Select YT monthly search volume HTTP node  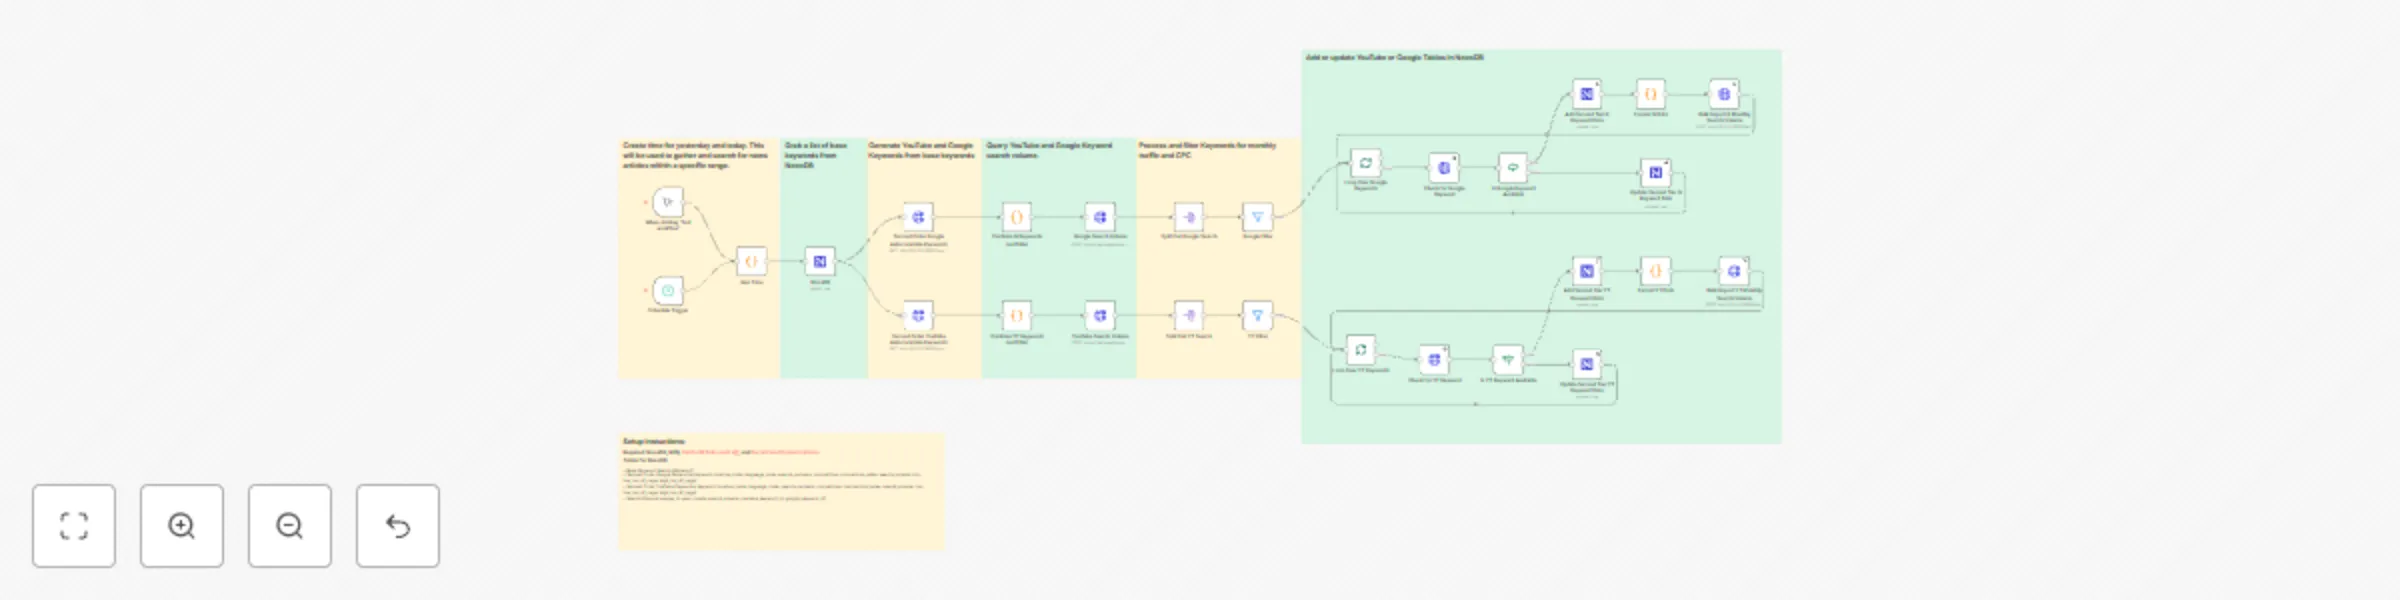1733,271
